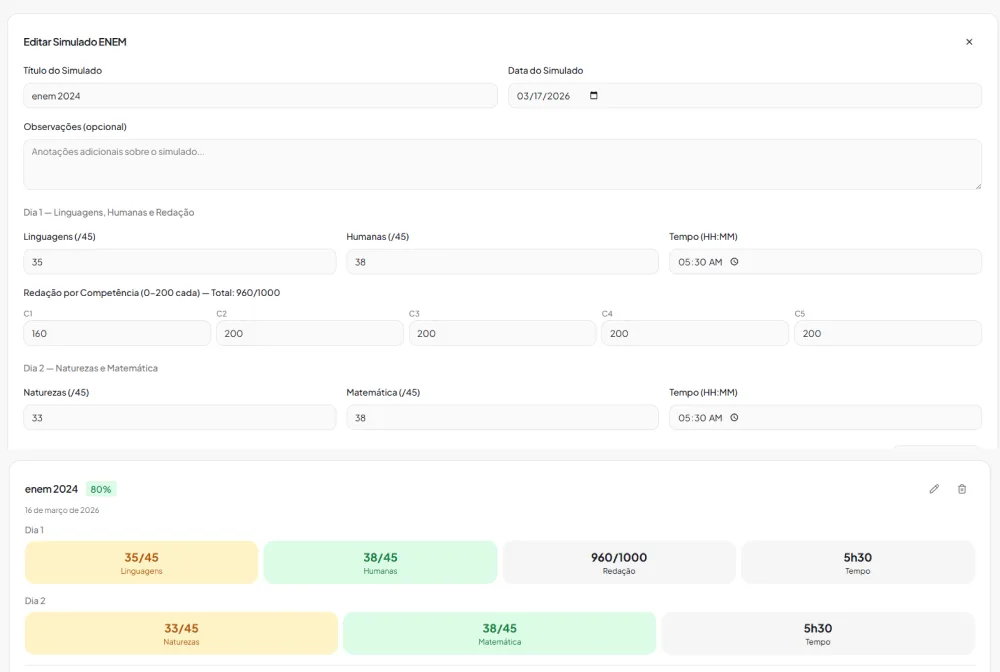Screen dimensions: 1000x672
Task: Close the Editar Simulado ENEM dialog
Action: tap(969, 42)
